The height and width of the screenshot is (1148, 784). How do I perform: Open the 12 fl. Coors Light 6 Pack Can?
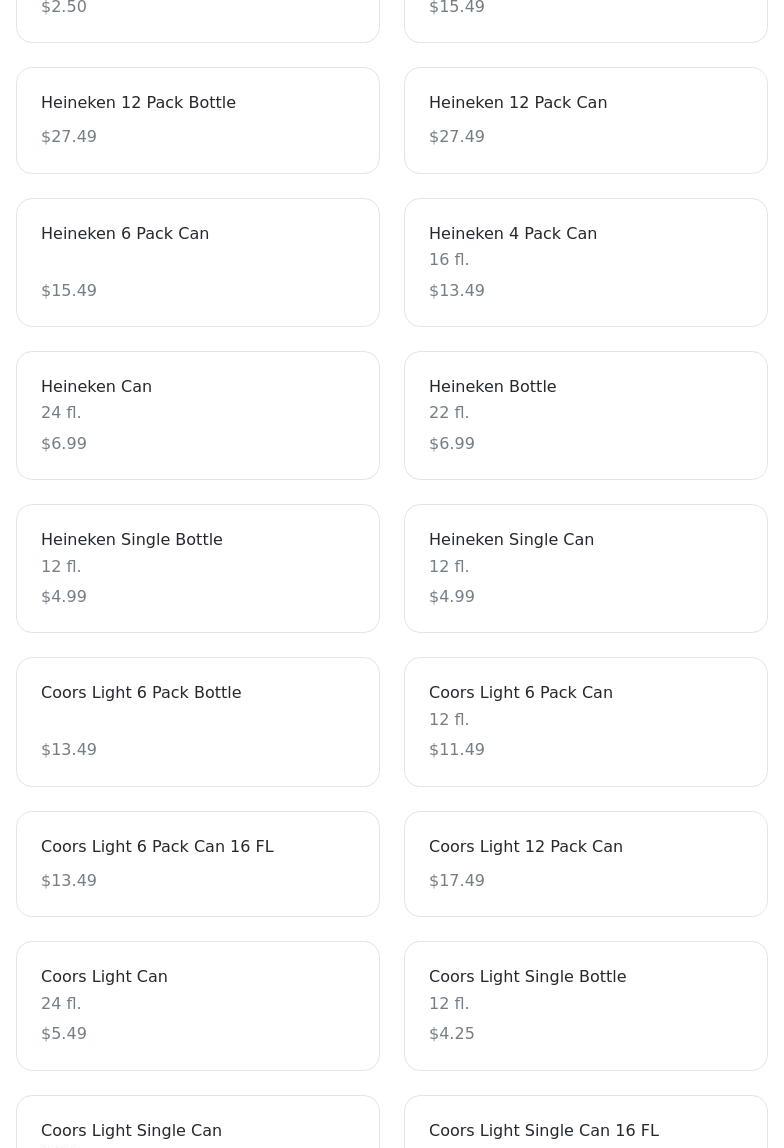coord(586,721)
